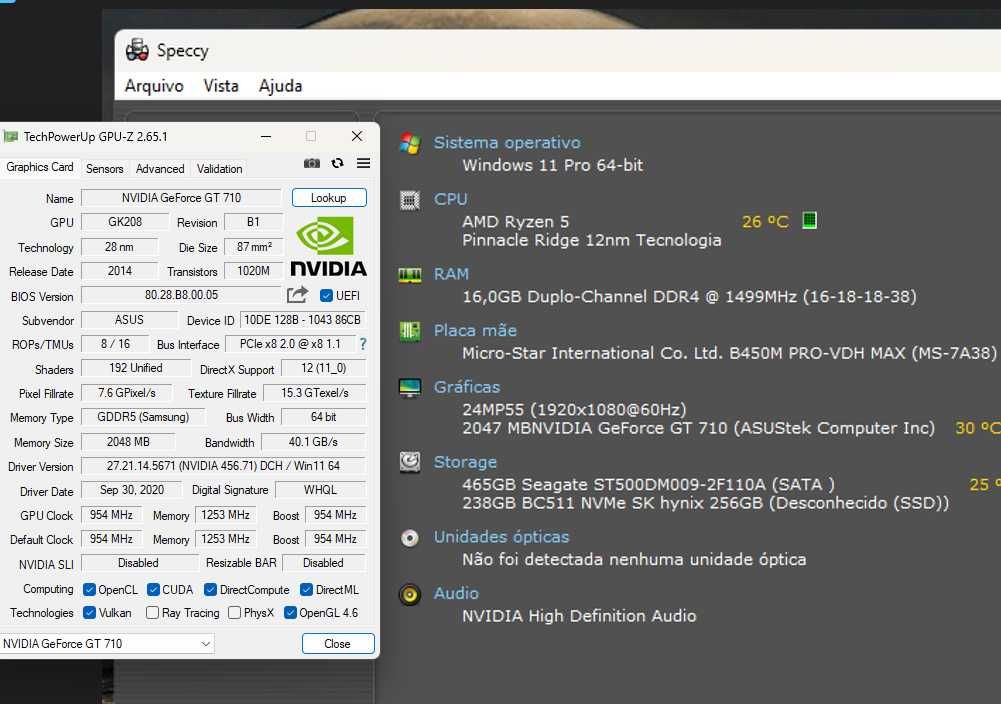
Task: Click the Lookup button
Action: click(x=329, y=198)
